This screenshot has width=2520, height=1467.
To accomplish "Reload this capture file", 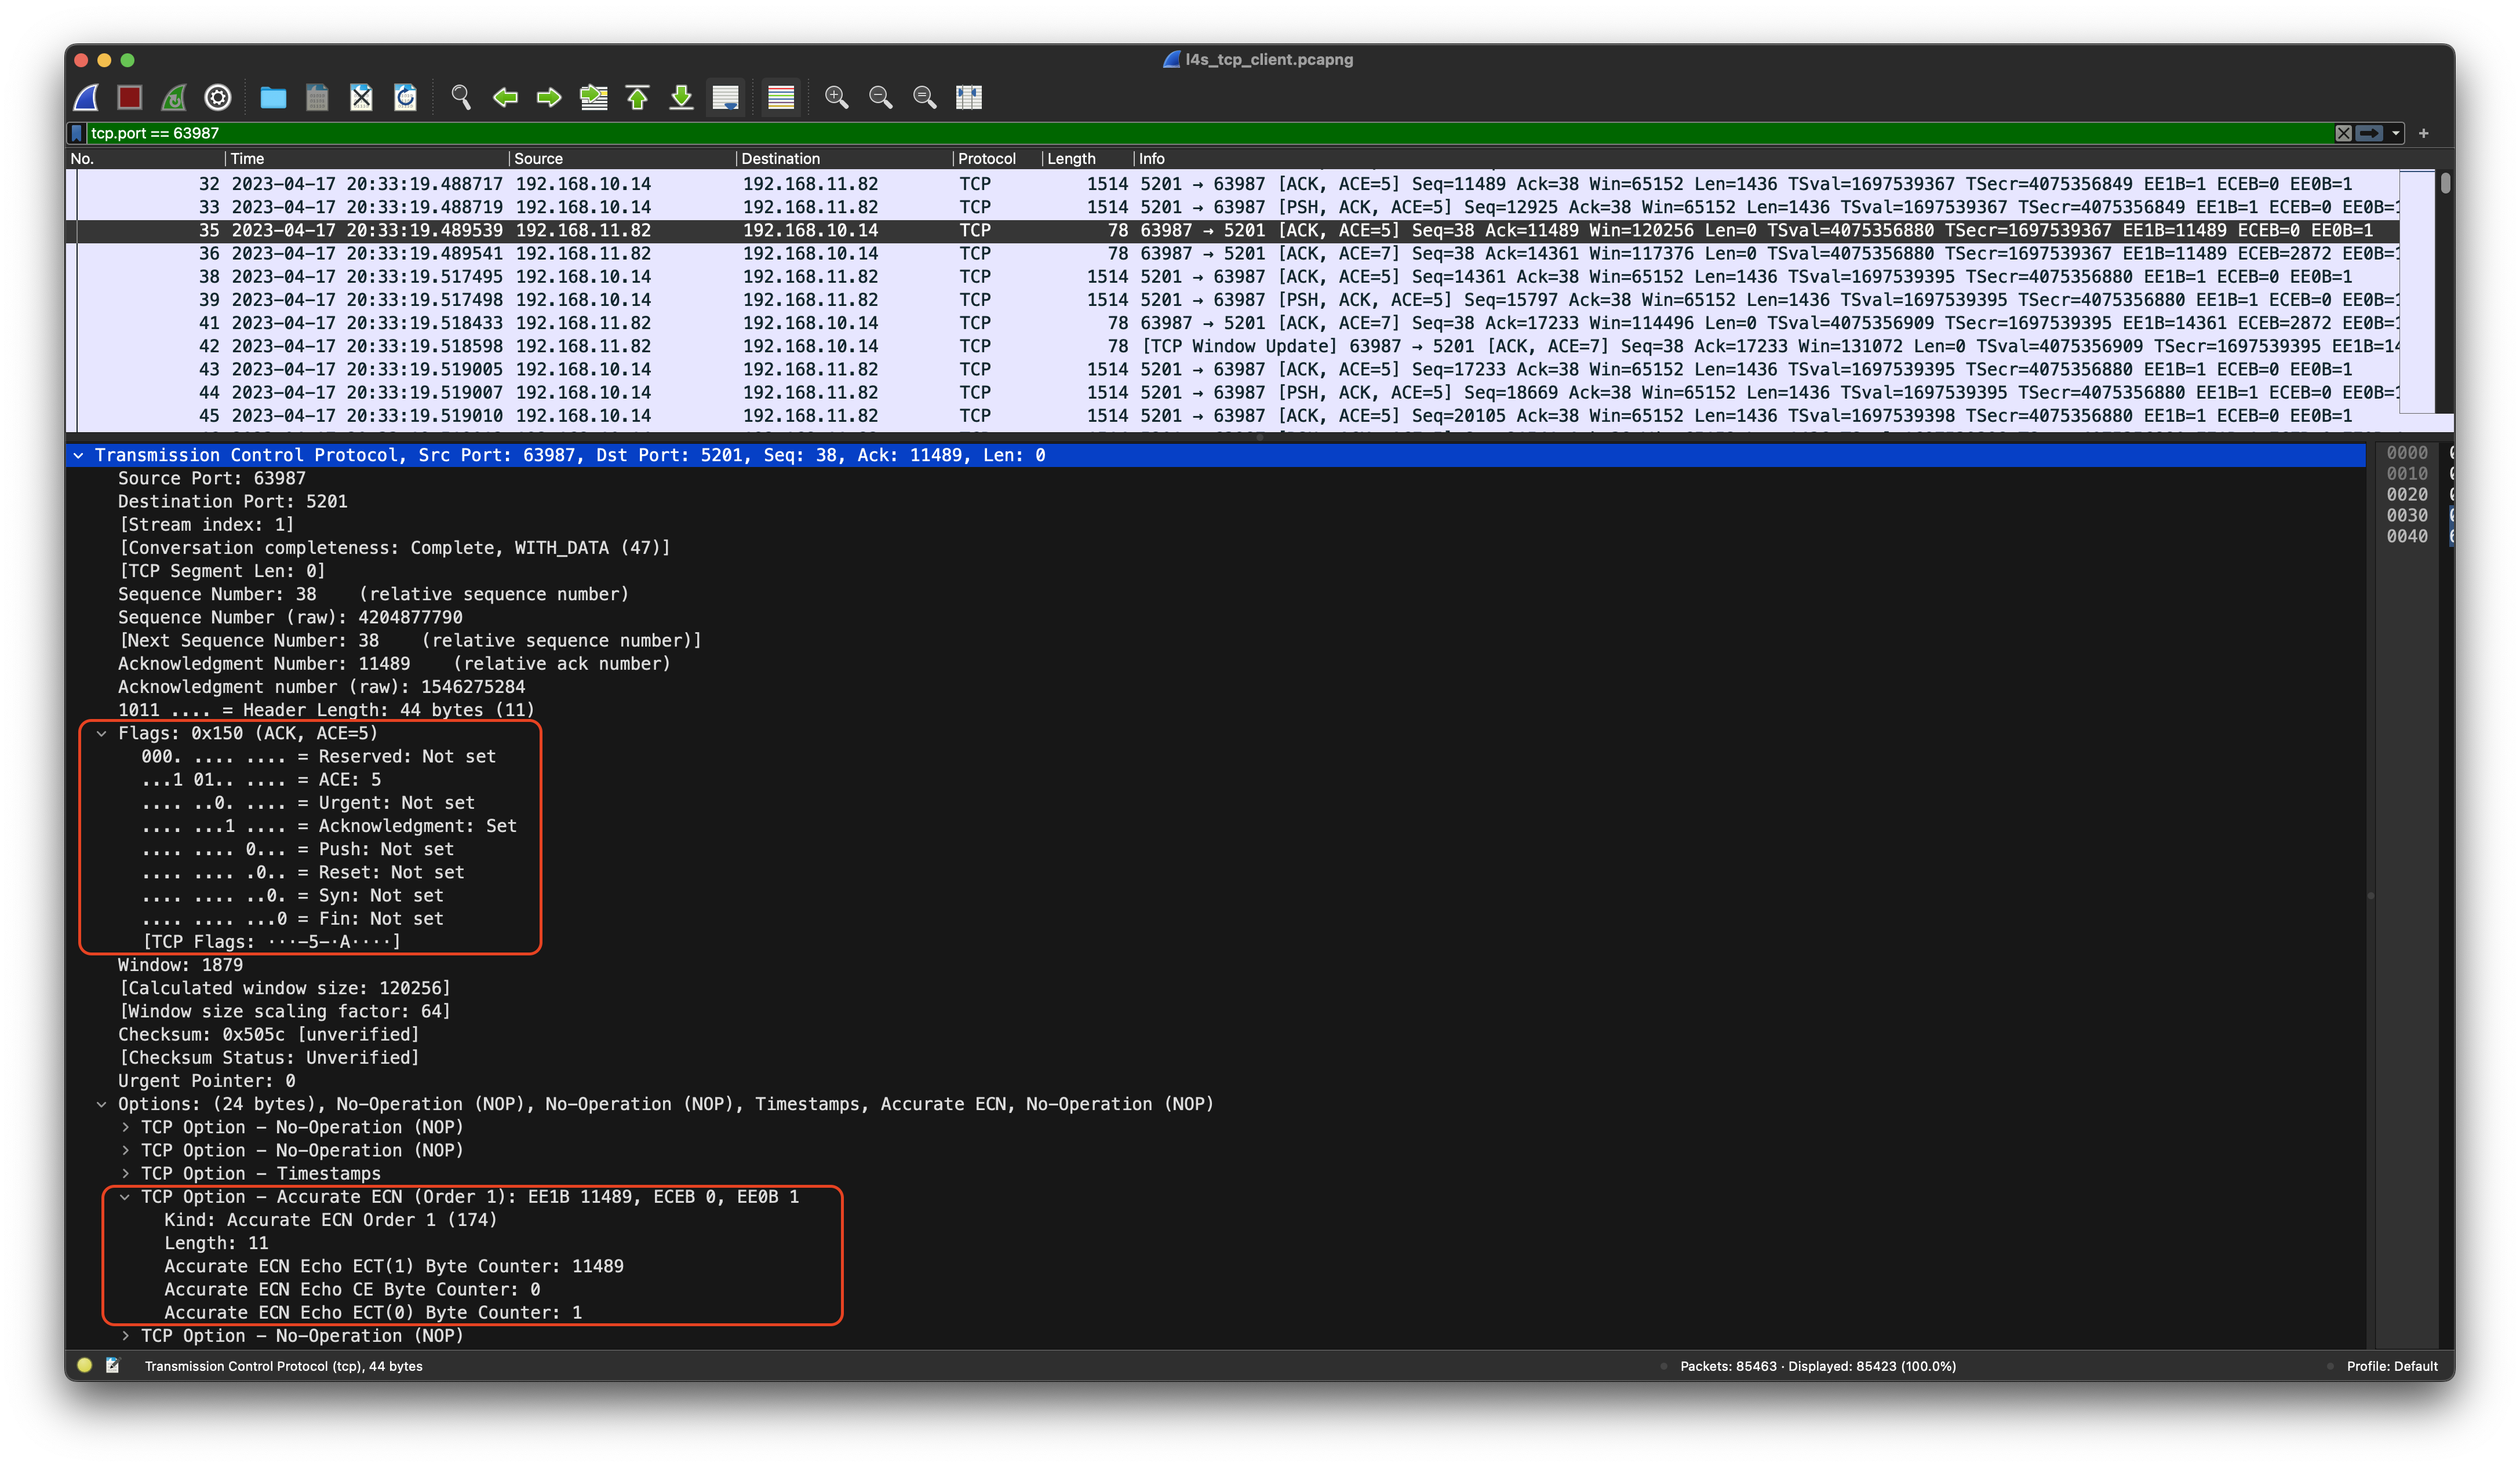I will pos(405,97).
